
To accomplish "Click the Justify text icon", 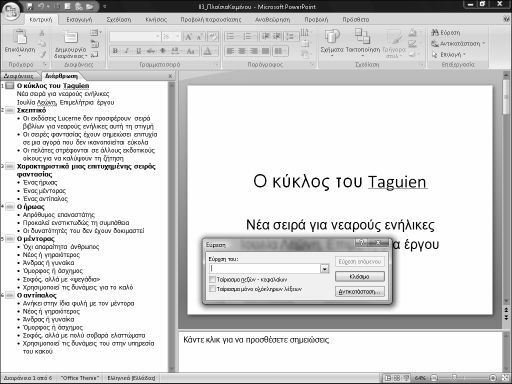I will 265,51.
